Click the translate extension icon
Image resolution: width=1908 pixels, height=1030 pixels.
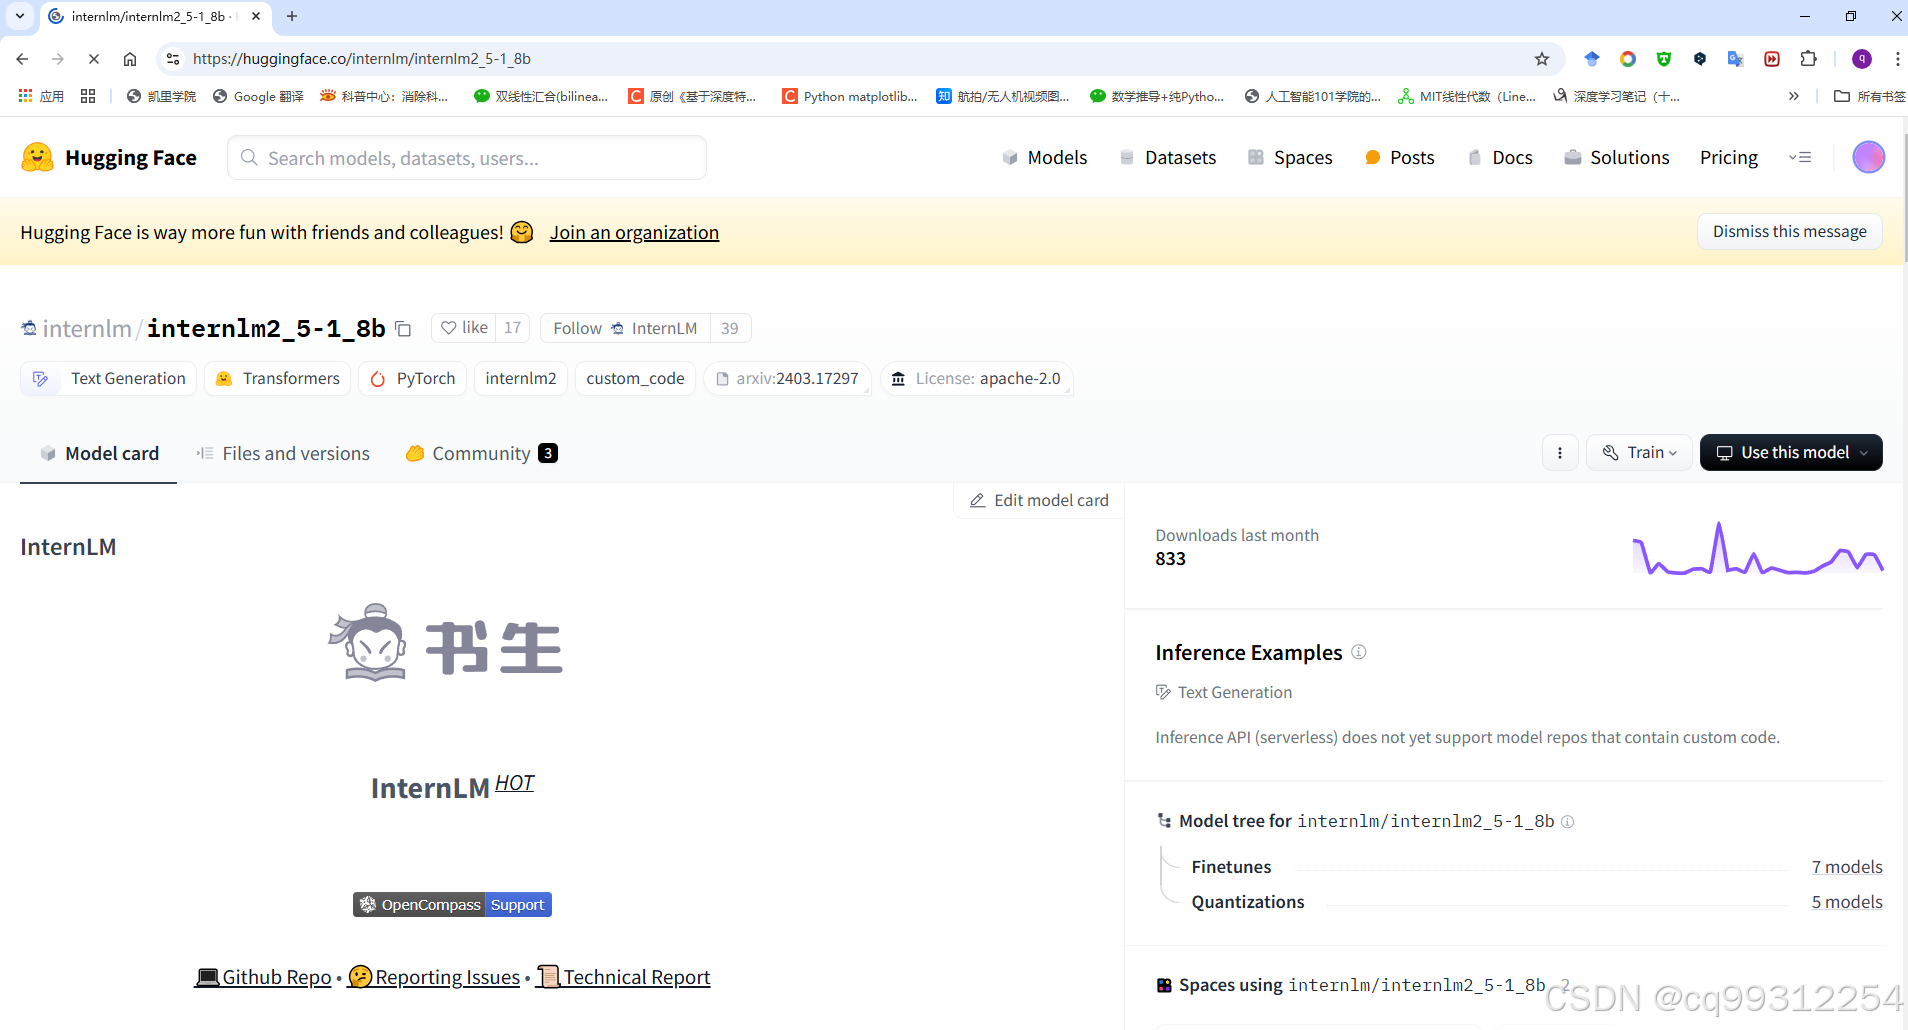point(1735,59)
